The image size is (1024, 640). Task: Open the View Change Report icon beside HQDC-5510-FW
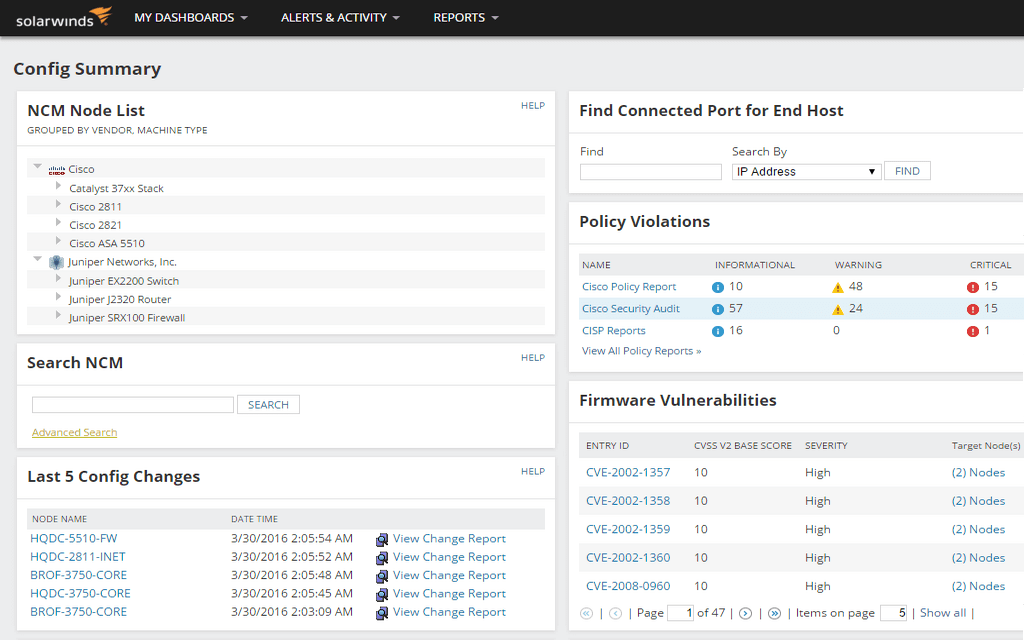tap(381, 539)
